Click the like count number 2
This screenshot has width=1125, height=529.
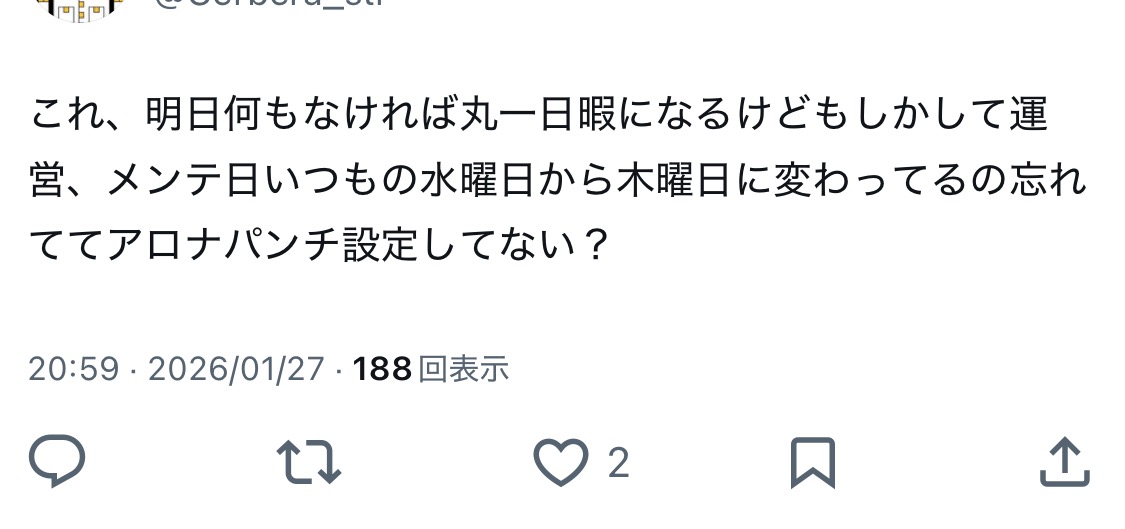tap(618, 463)
